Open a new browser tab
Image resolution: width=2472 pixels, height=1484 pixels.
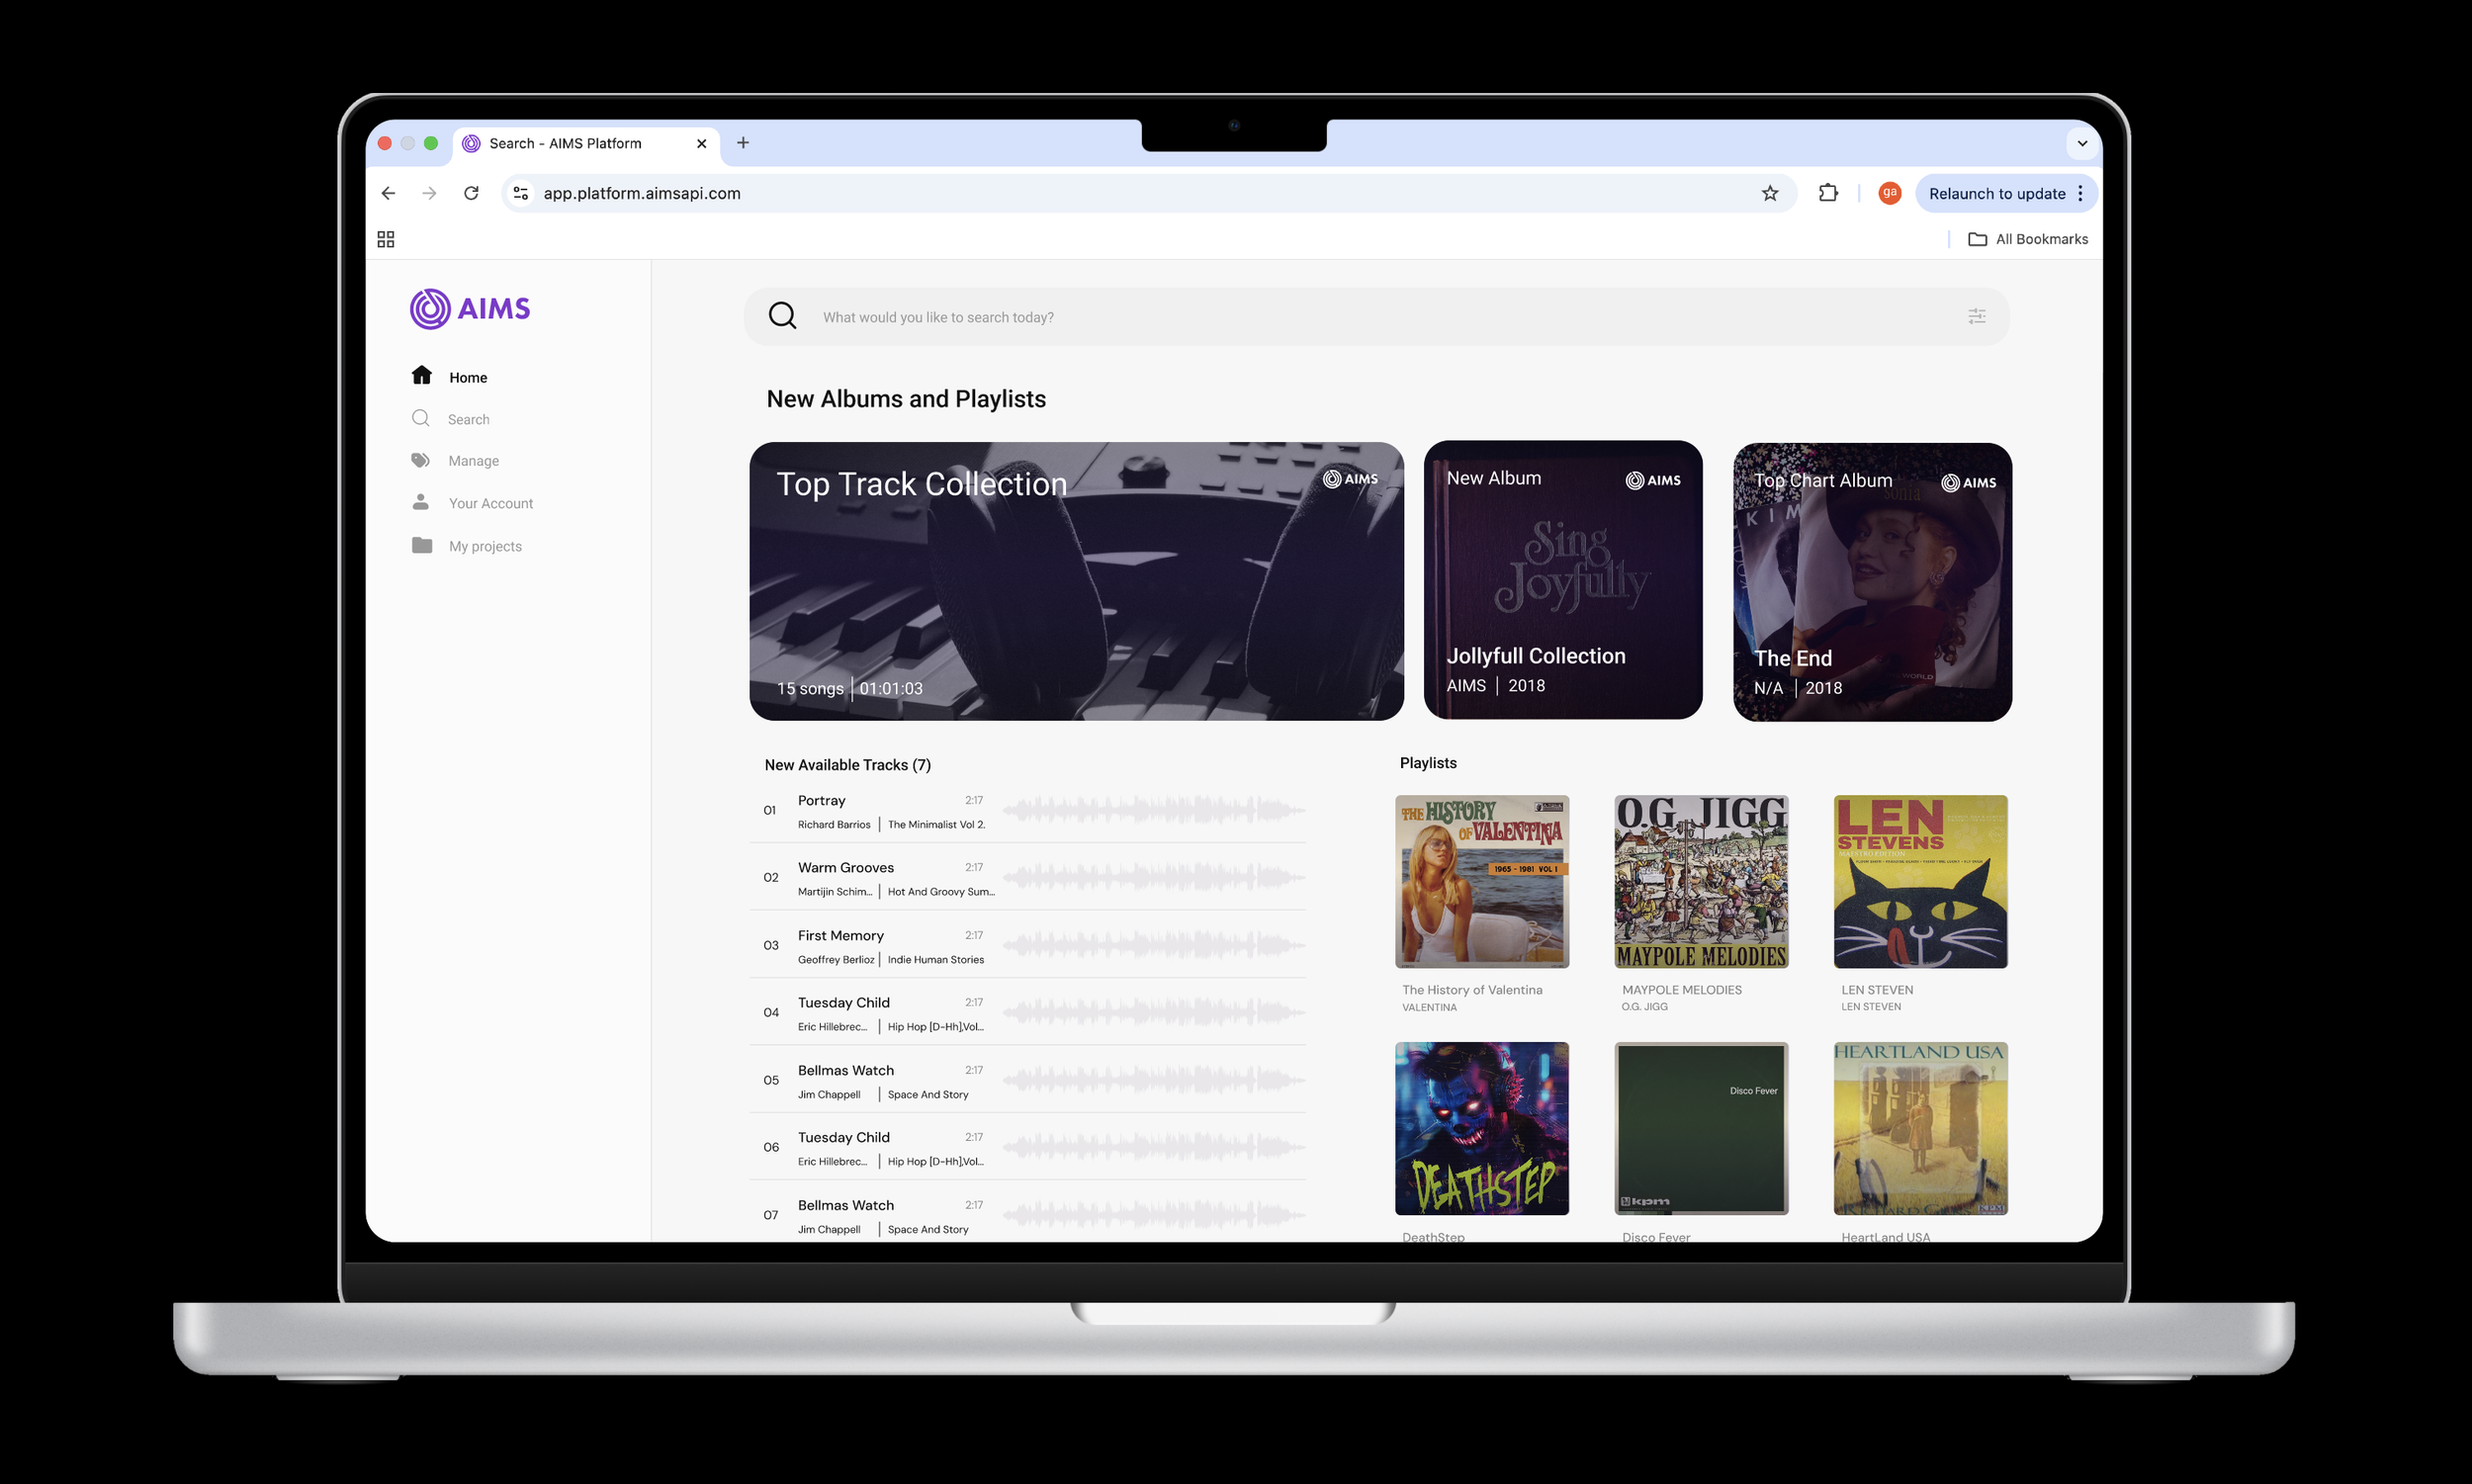(x=743, y=143)
